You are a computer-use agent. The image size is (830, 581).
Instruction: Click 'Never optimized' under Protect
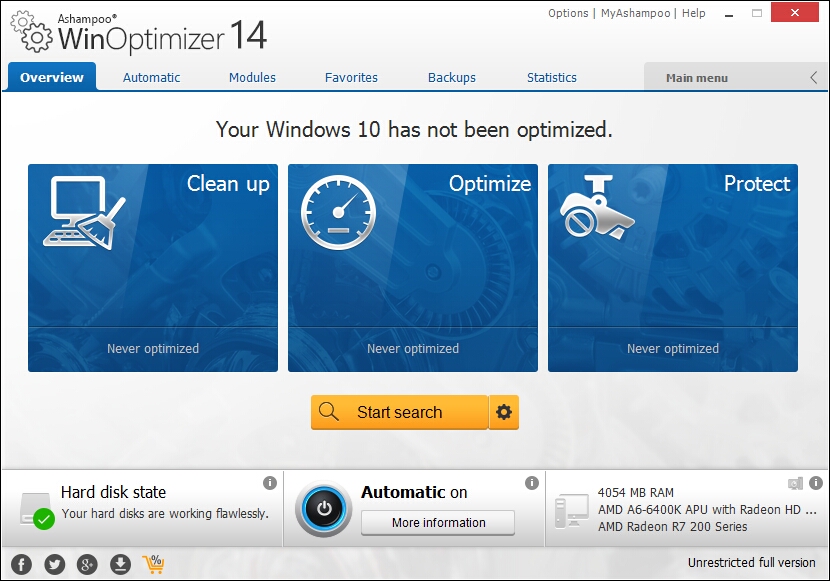click(673, 348)
